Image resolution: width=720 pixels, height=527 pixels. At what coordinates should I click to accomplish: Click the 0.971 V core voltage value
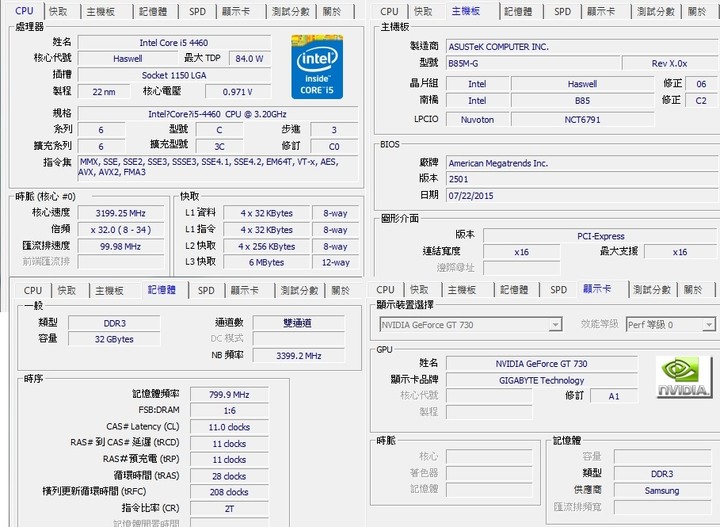(x=238, y=92)
